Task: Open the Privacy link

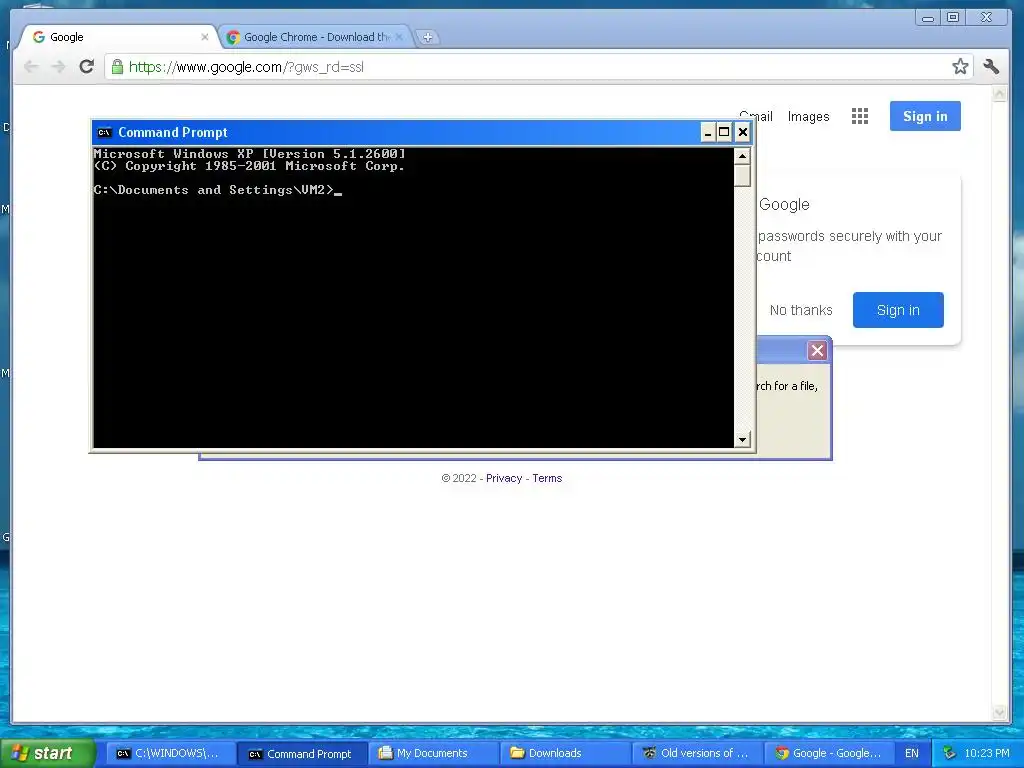Action: click(x=504, y=478)
